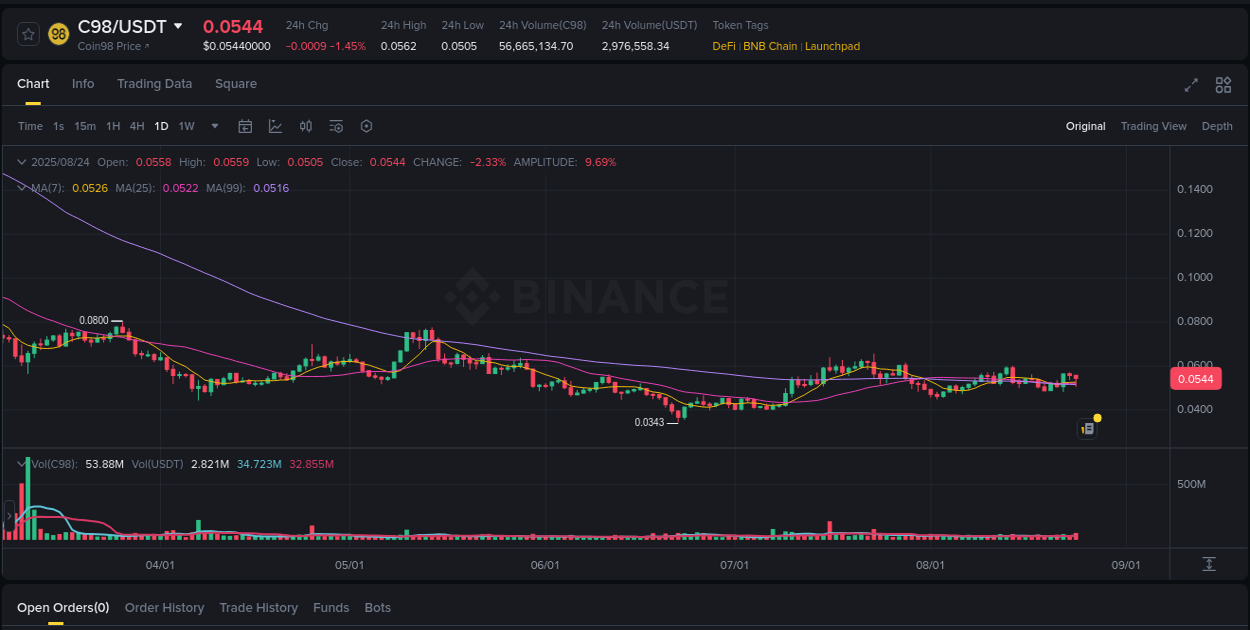Screen dimensions: 1250x630
Task: Collapse the Volume indicator chevron
Action: (x=22, y=463)
